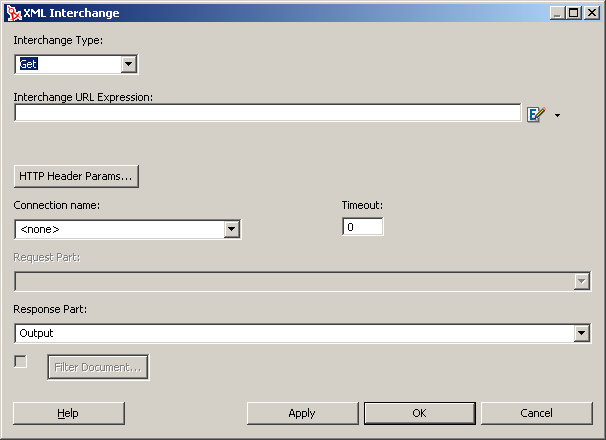Click the Connection name label

tap(57, 205)
